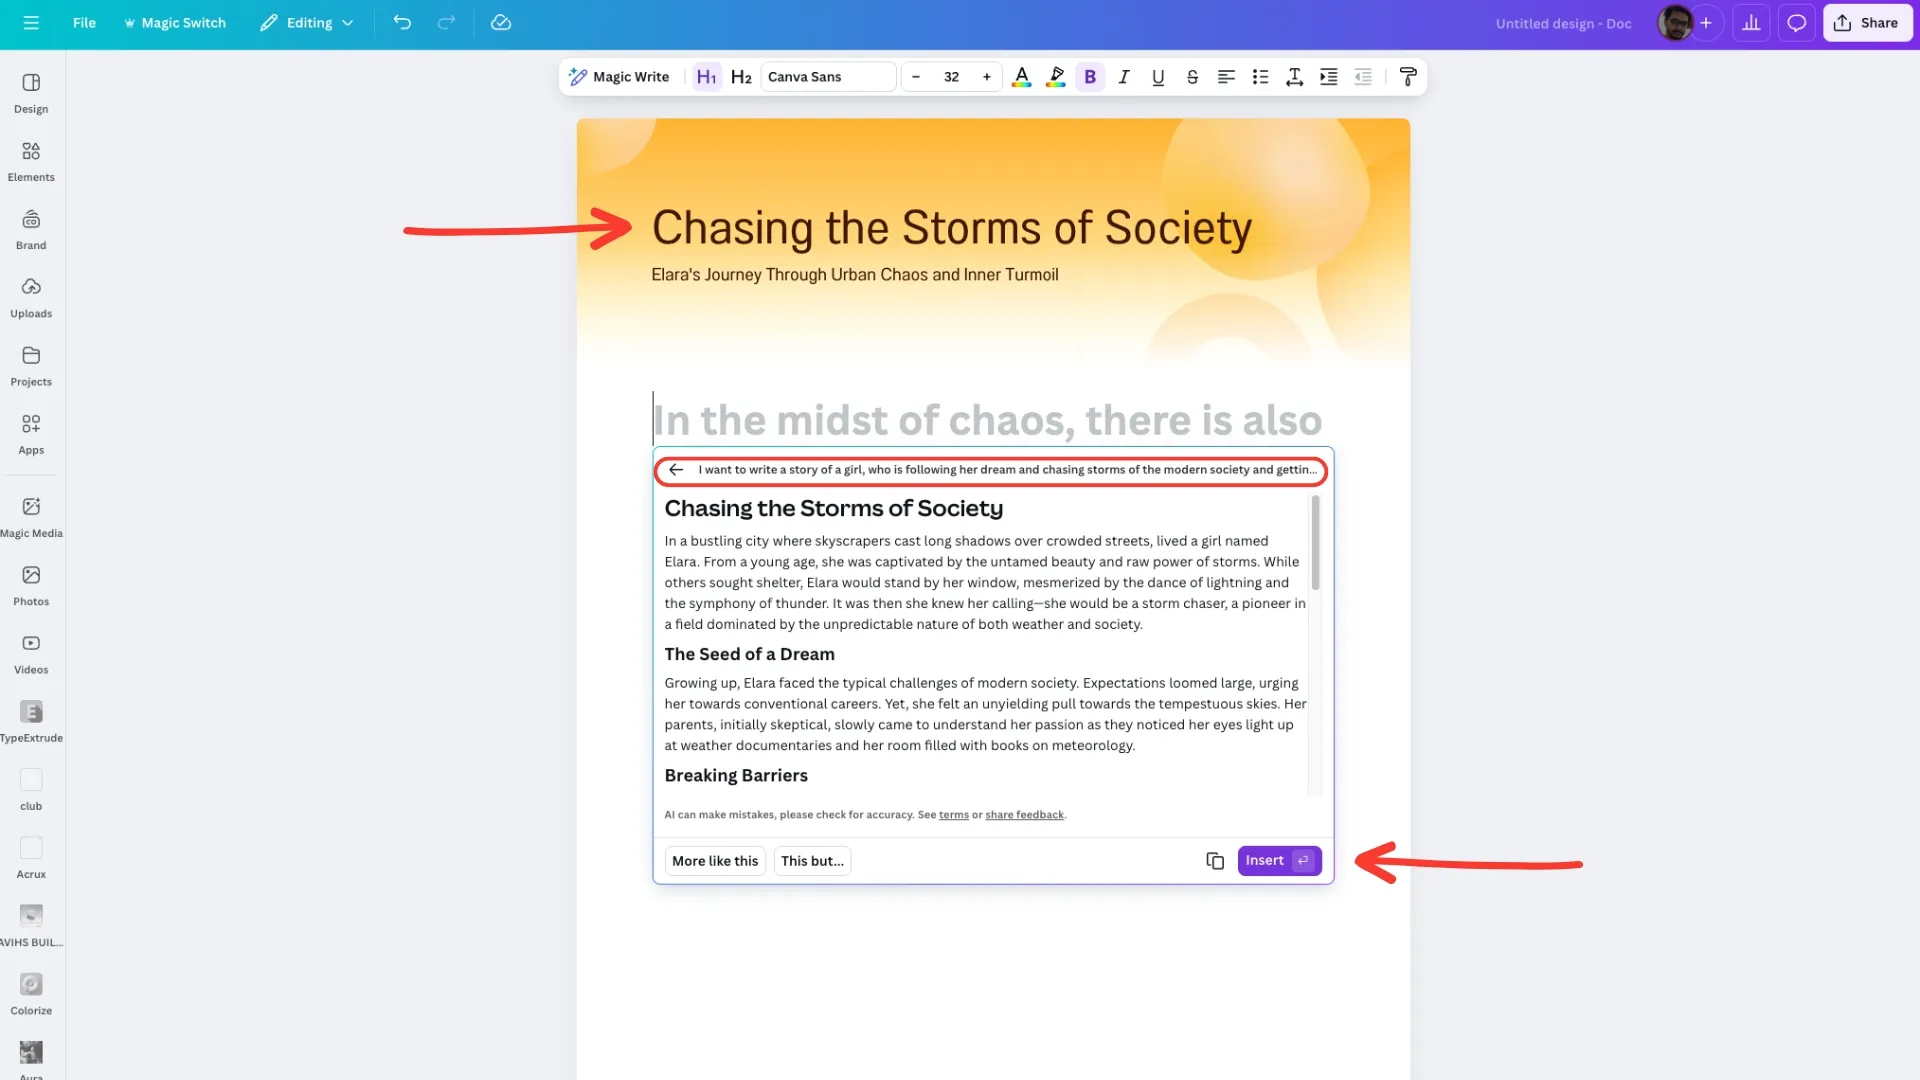The height and width of the screenshot is (1080, 1920).
Task: Copy generated text with copy icon
Action: pos(1215,861)
